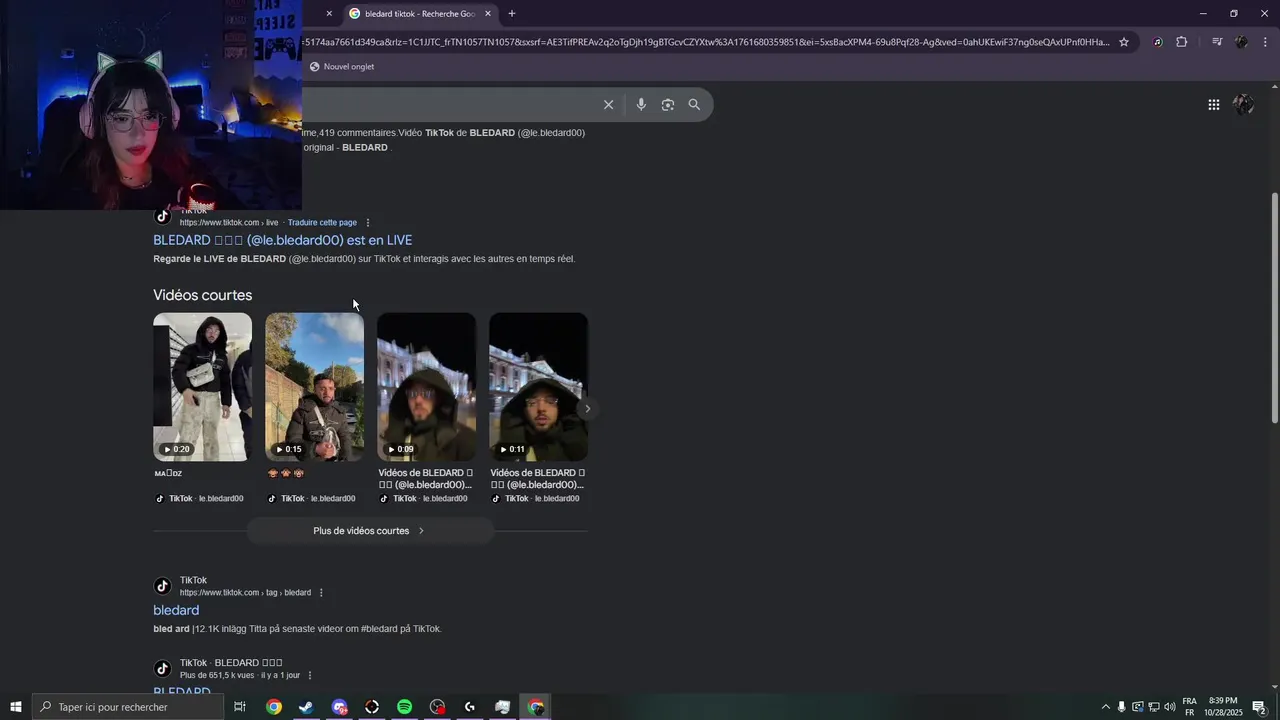Open media controls playlist icon
The width and height of the screenshot is (1280, 720).
click(1217, 42)
